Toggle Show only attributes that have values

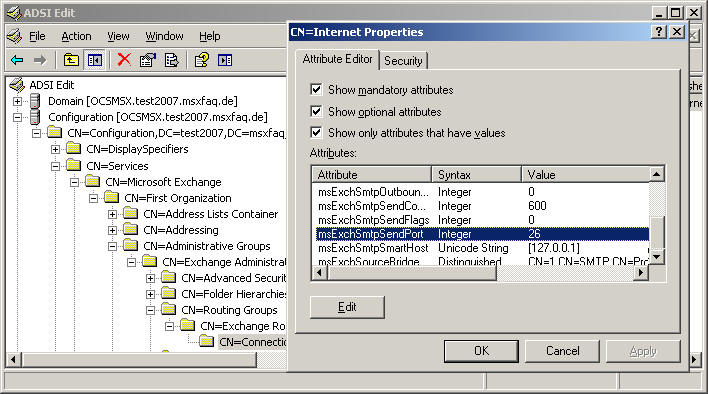pyautogui.click(x=317, y=132)
